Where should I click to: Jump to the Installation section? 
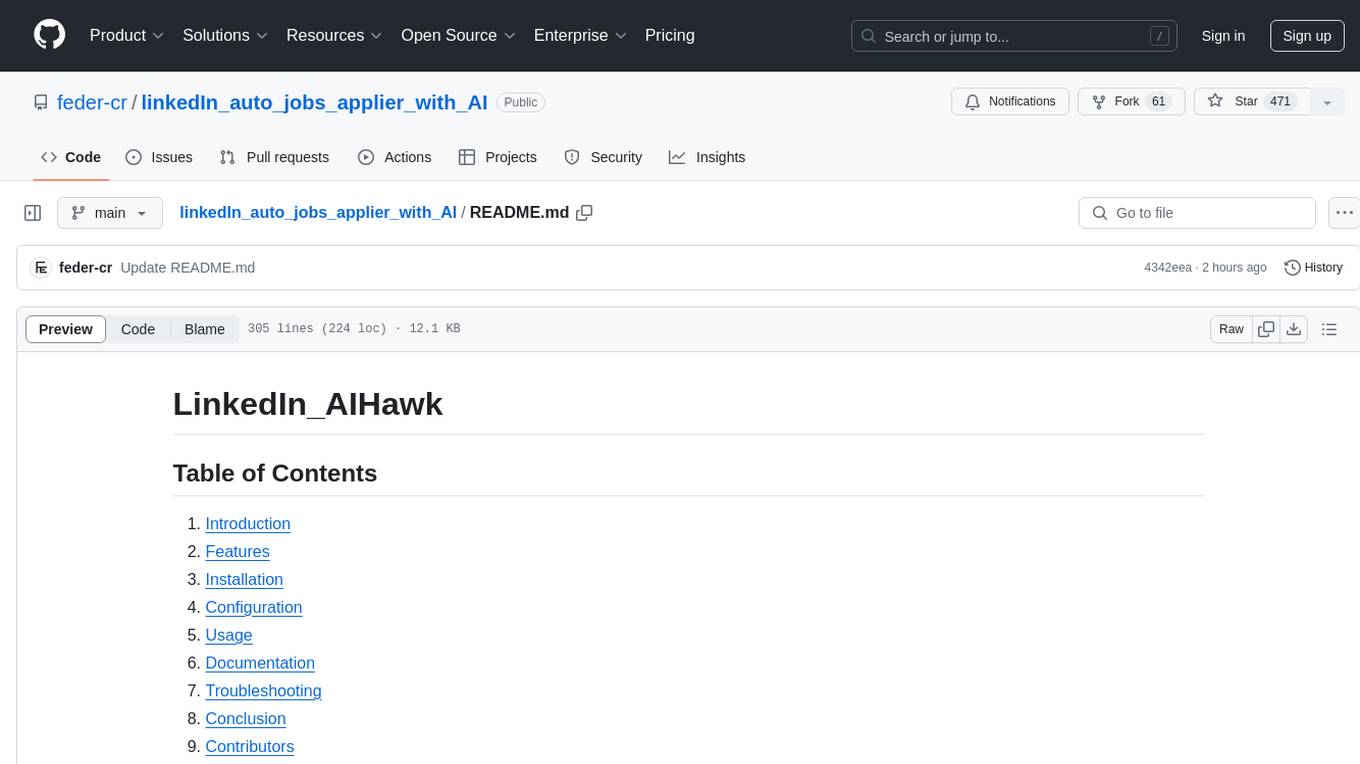pos(244,580)
